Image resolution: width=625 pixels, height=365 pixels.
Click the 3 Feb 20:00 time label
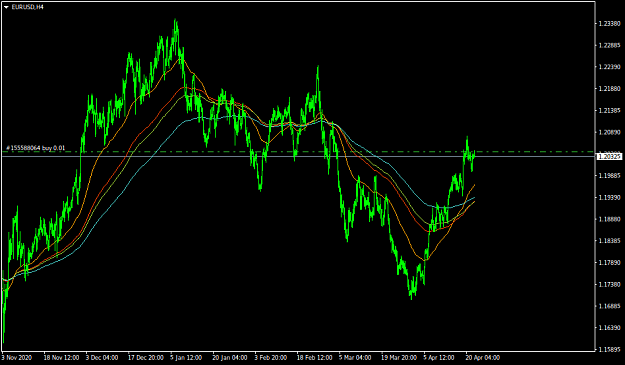(271, 358)
